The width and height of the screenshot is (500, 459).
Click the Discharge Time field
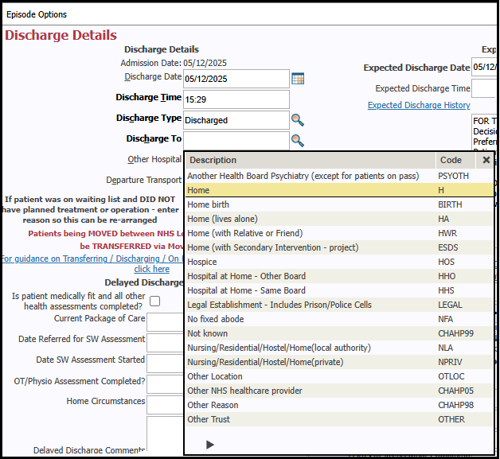pyautogui.click(x=236, y=99)
